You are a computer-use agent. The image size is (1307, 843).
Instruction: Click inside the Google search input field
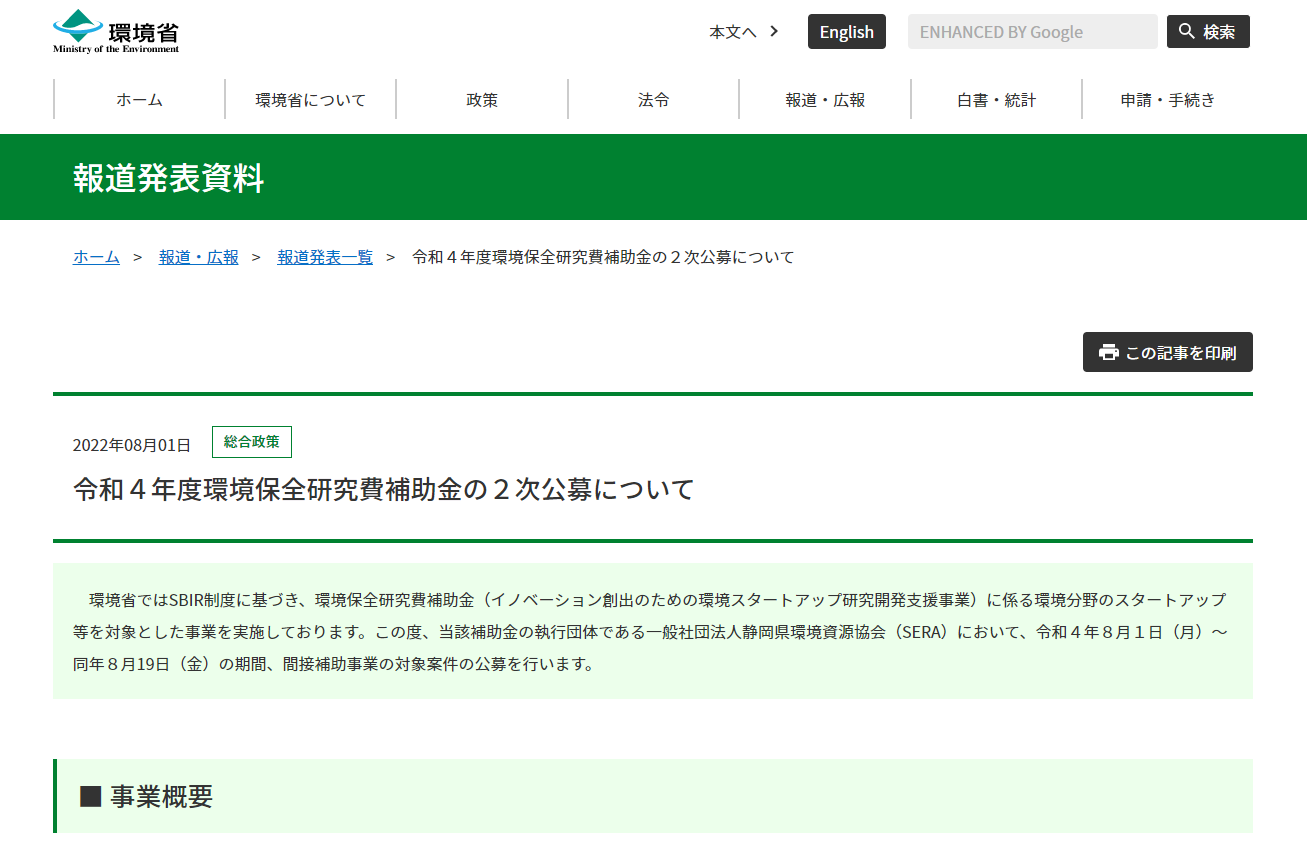[x=1032, y=31]
